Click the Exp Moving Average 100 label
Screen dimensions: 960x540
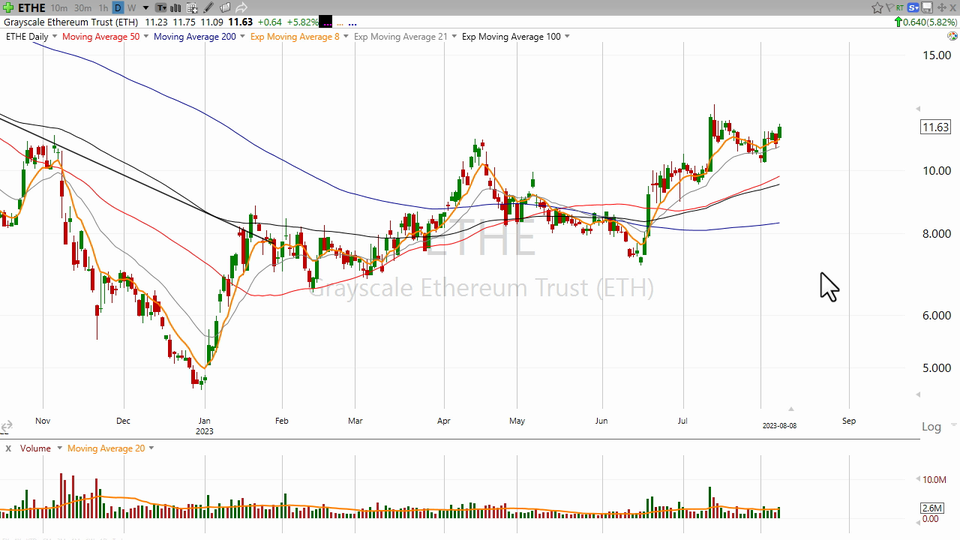(511, 37)
